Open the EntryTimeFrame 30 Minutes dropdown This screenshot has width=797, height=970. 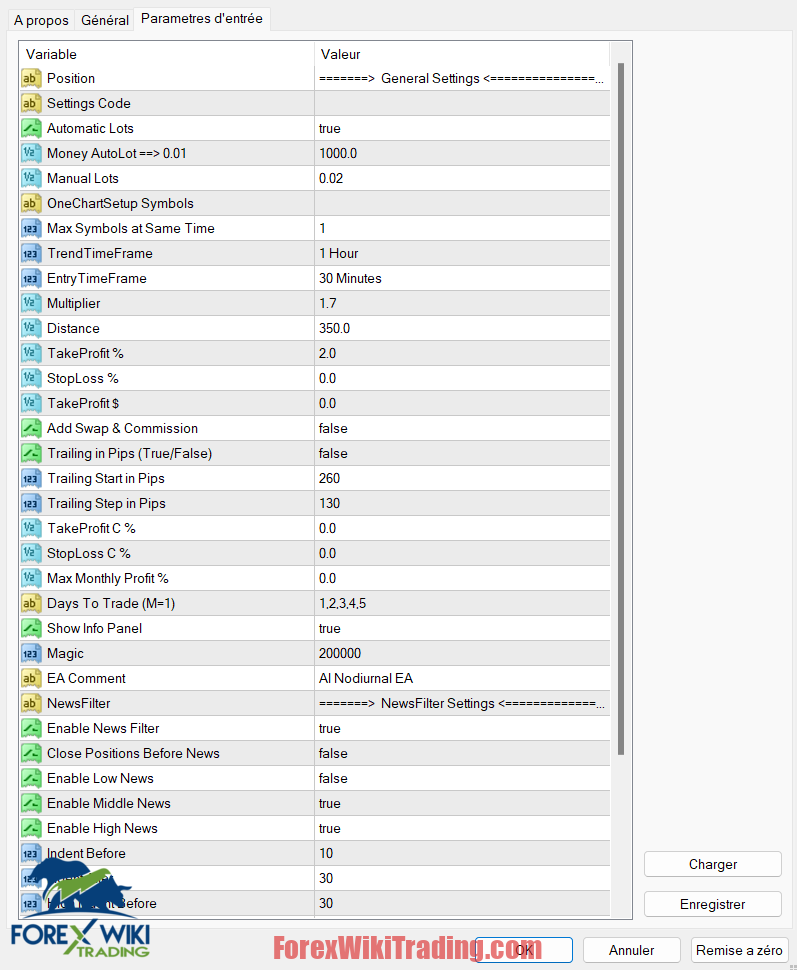pyautogui.click(x=462, y=278)
